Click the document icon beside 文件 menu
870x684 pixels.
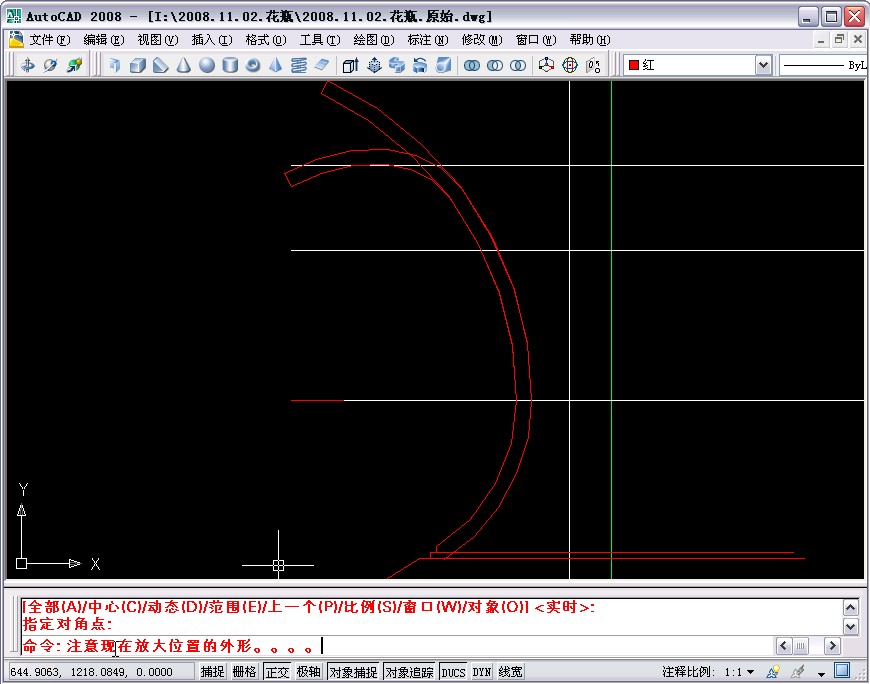16,39
